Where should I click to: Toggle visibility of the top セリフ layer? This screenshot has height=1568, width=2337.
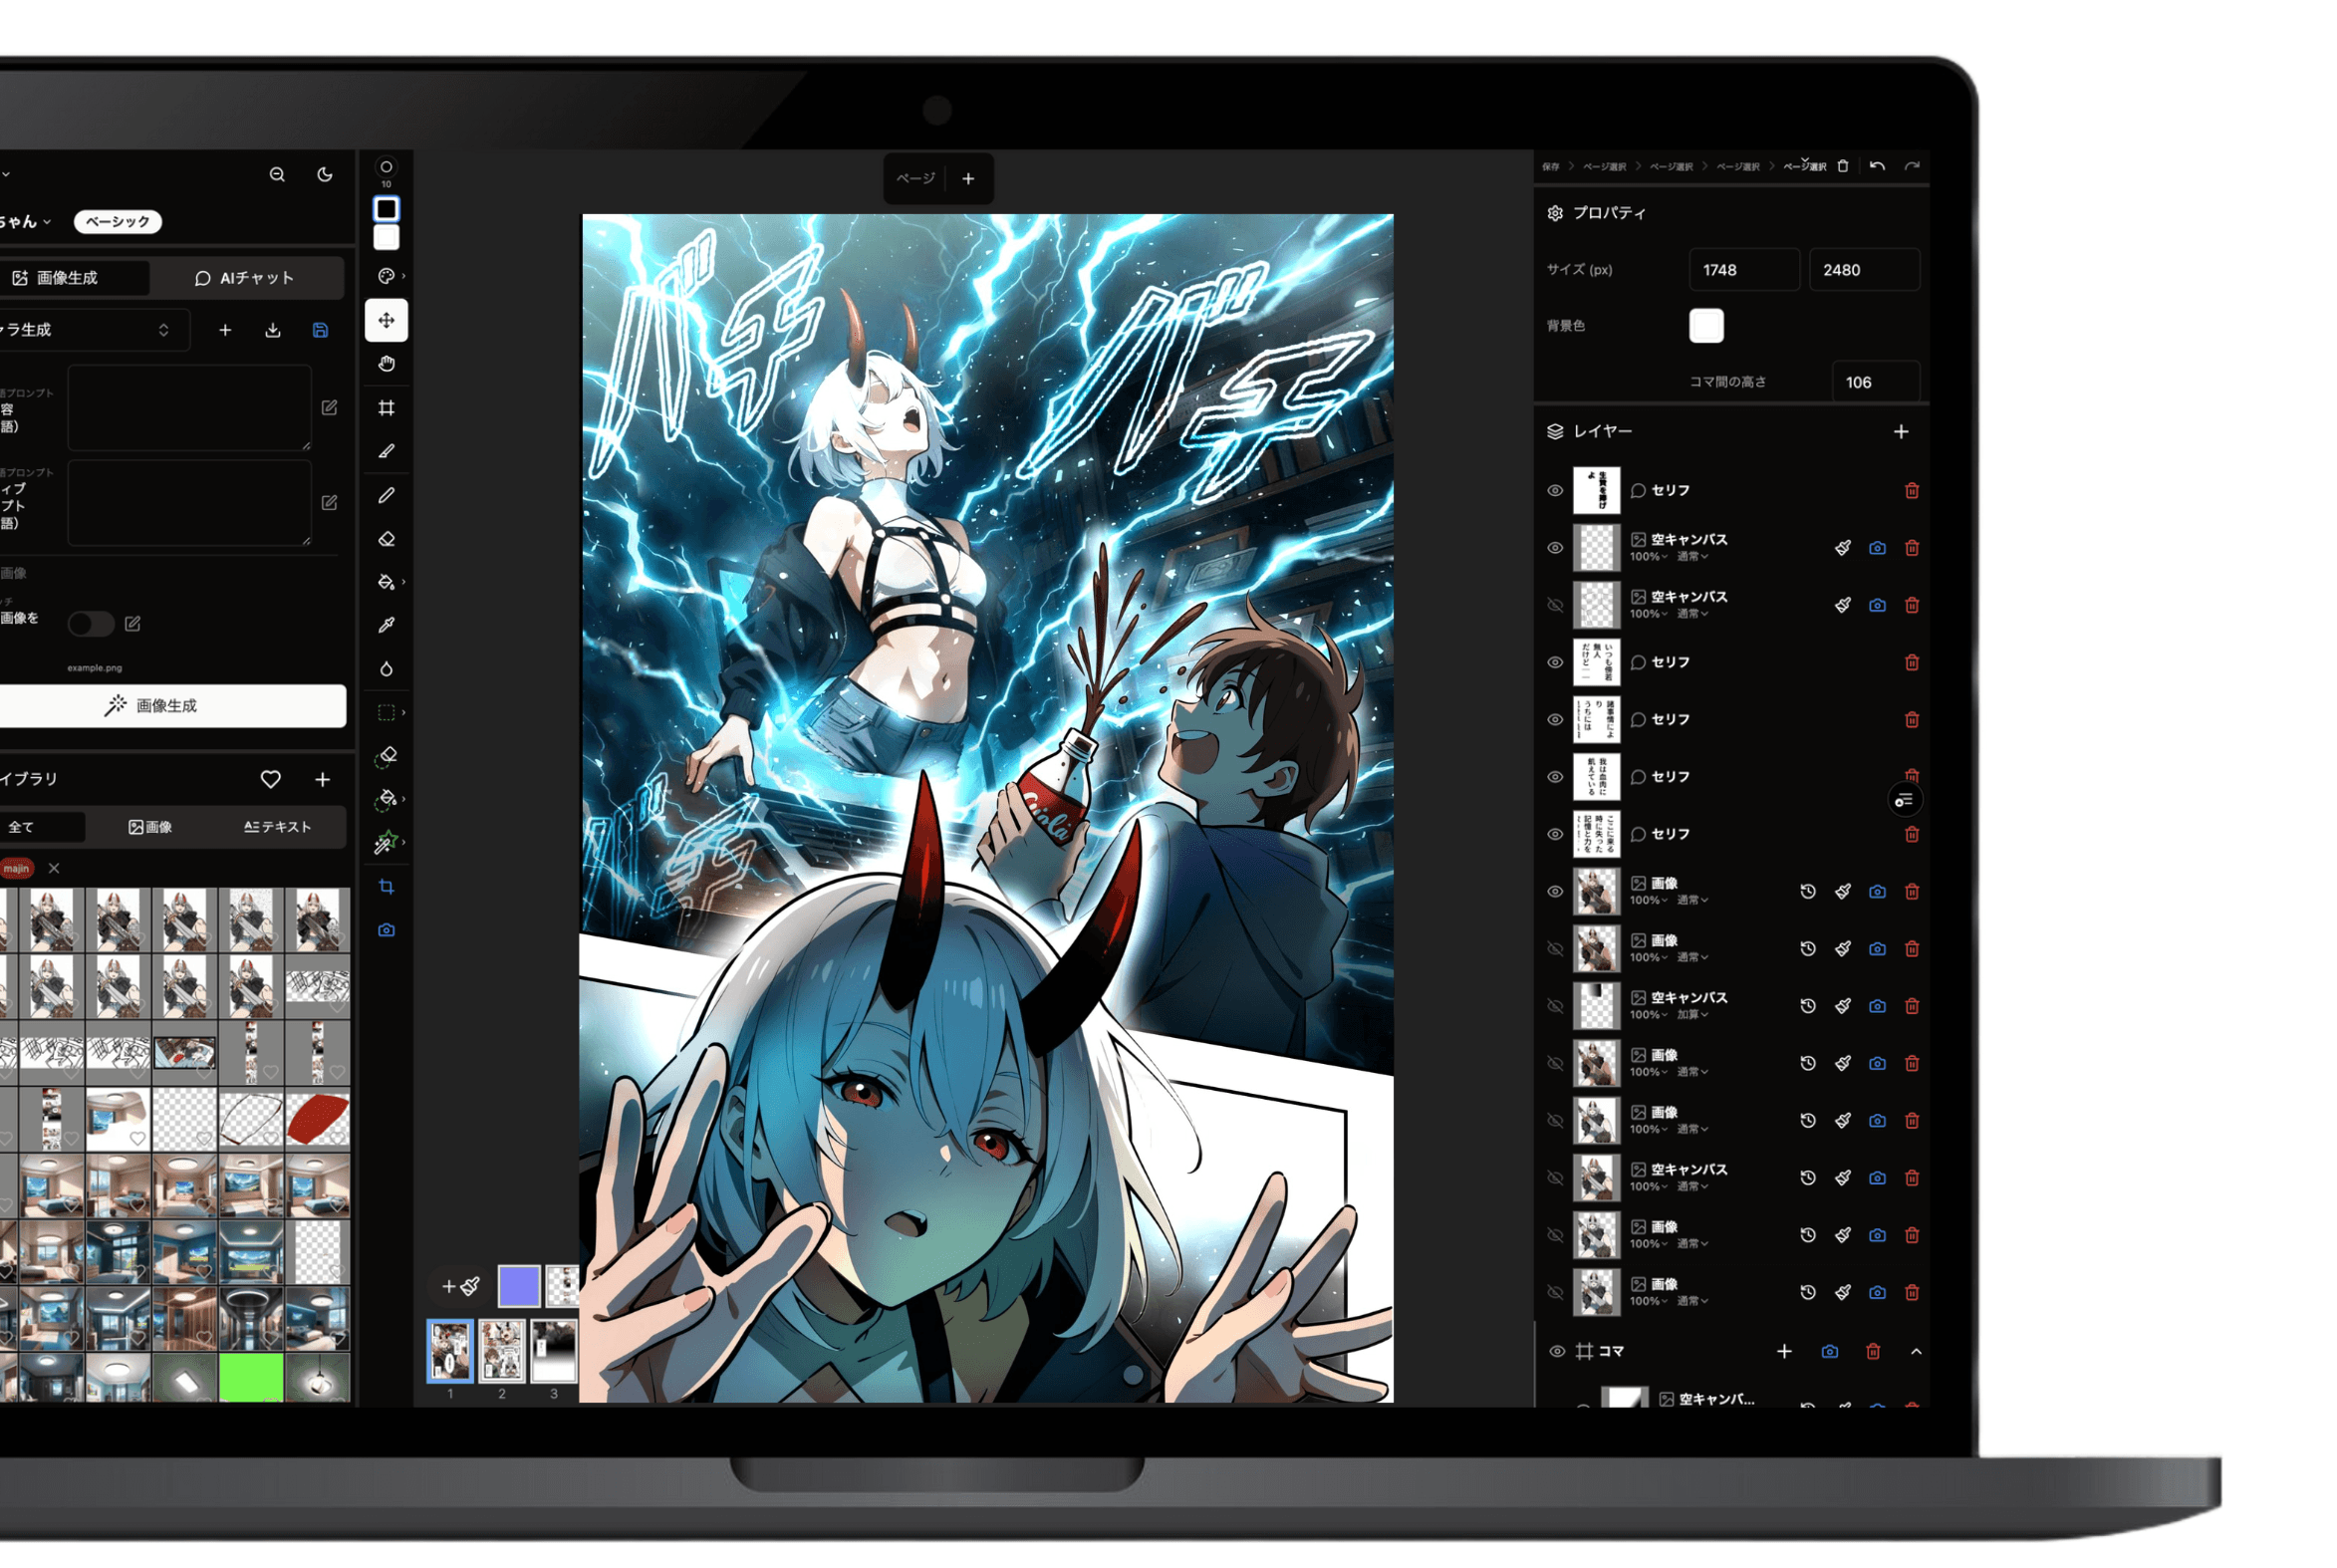1555,491
